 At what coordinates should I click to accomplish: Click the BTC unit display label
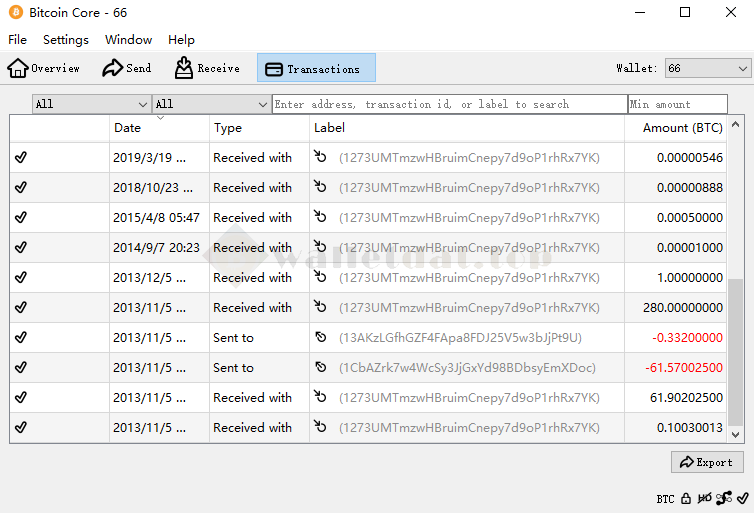coord(665,498)
